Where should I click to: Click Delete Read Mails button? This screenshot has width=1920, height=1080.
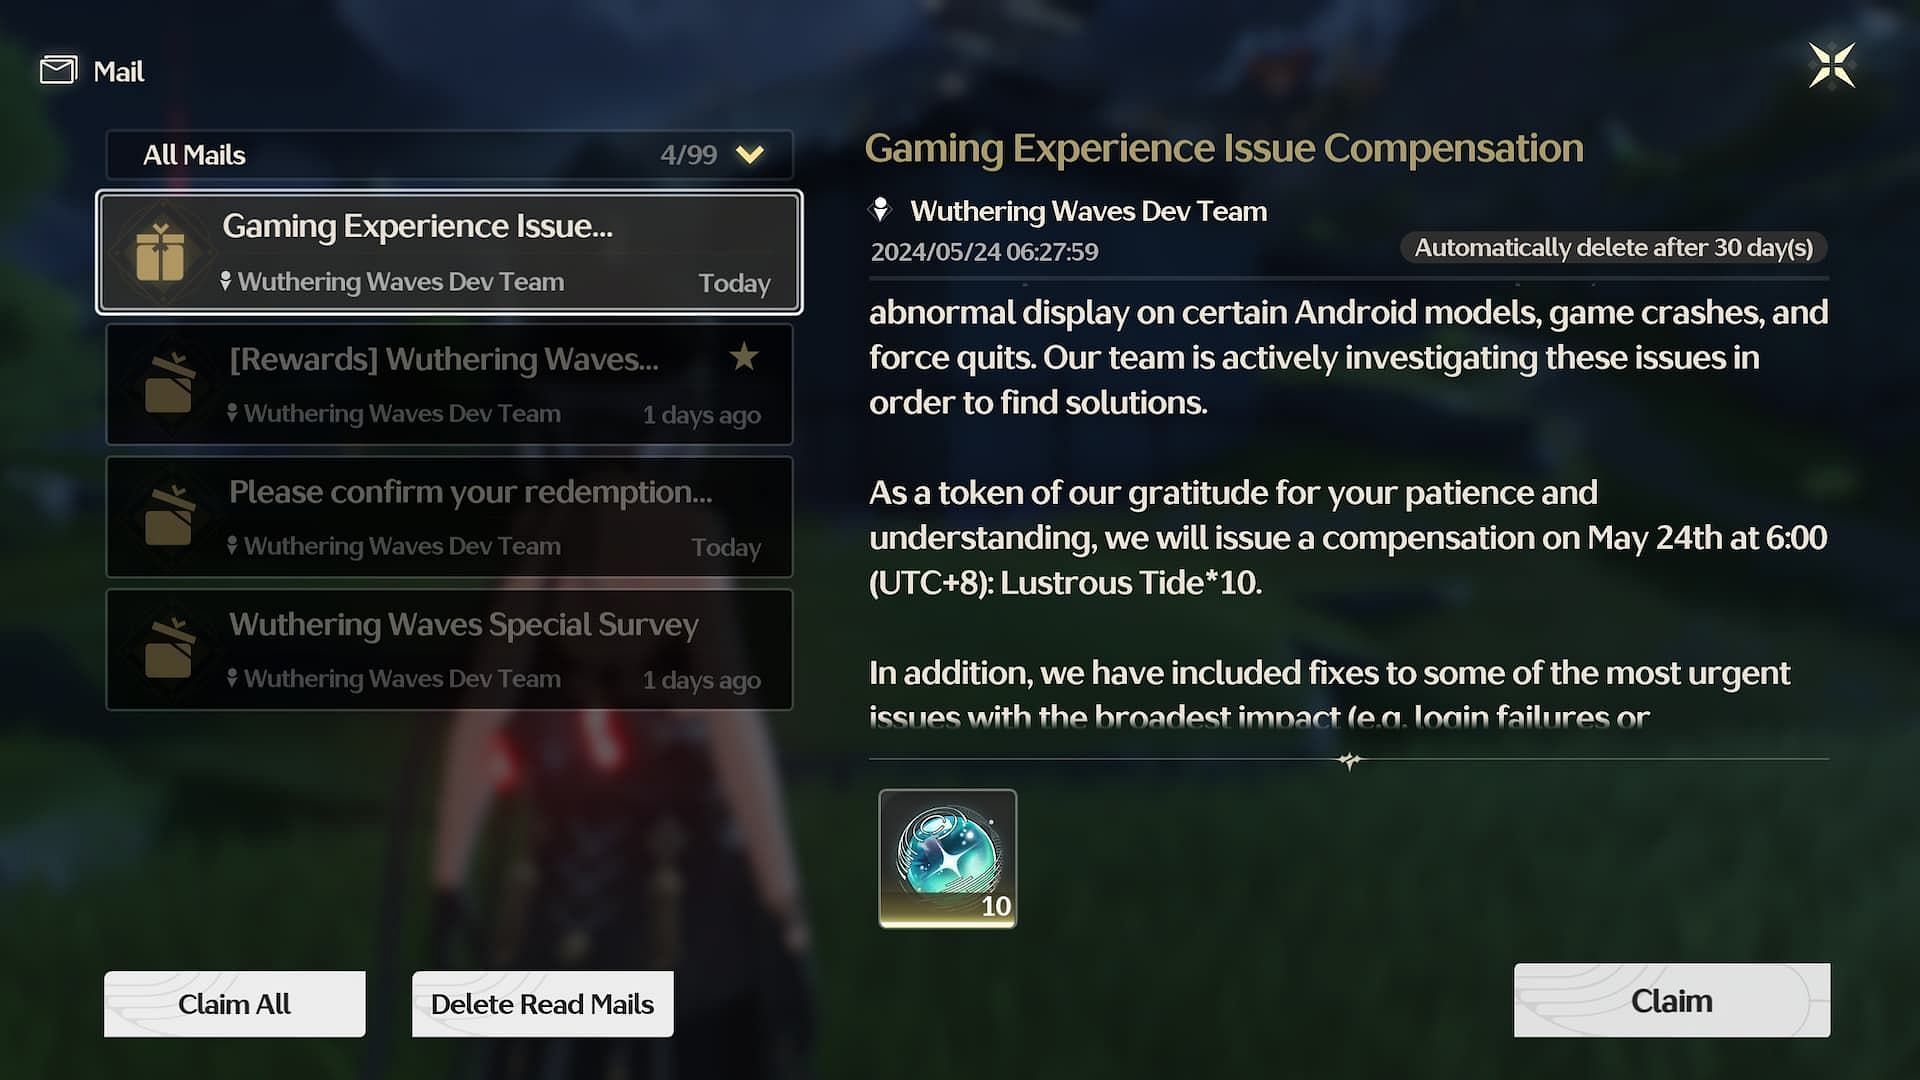pyautogui.click(x=541, y=1002)
